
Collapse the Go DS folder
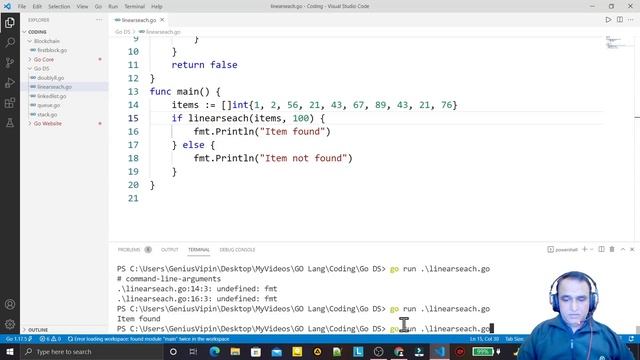[x=64, y=69]
